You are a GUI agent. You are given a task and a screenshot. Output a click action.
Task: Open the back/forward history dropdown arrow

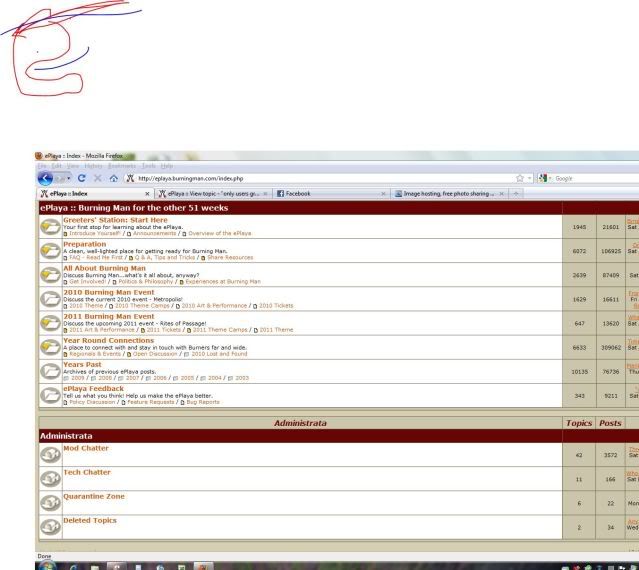tap(68, 178)
